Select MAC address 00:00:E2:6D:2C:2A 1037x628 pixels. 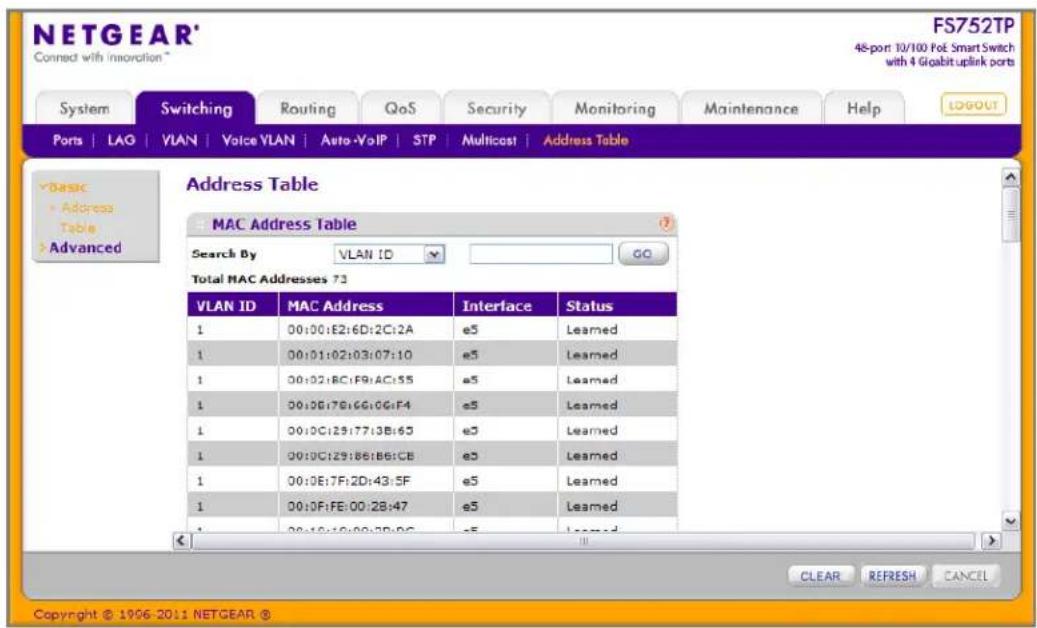pyautogui.click(x=350, y=329)
